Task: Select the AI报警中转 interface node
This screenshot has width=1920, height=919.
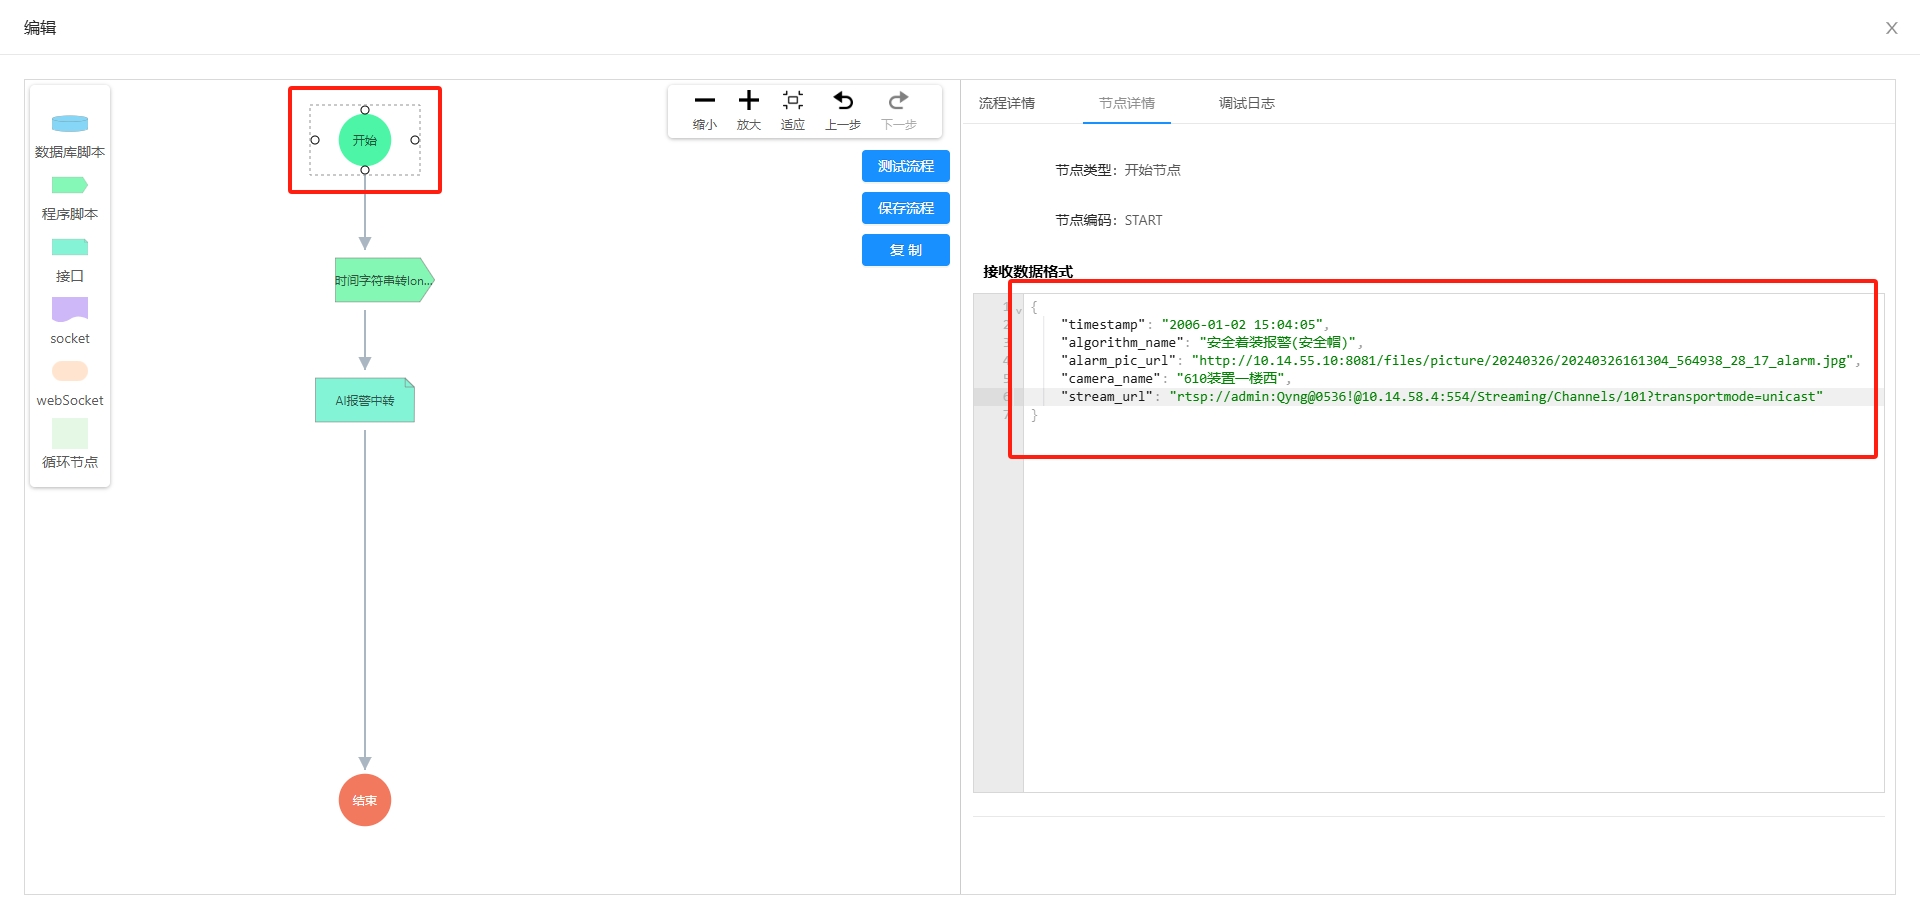Action: tap(365, 400)
